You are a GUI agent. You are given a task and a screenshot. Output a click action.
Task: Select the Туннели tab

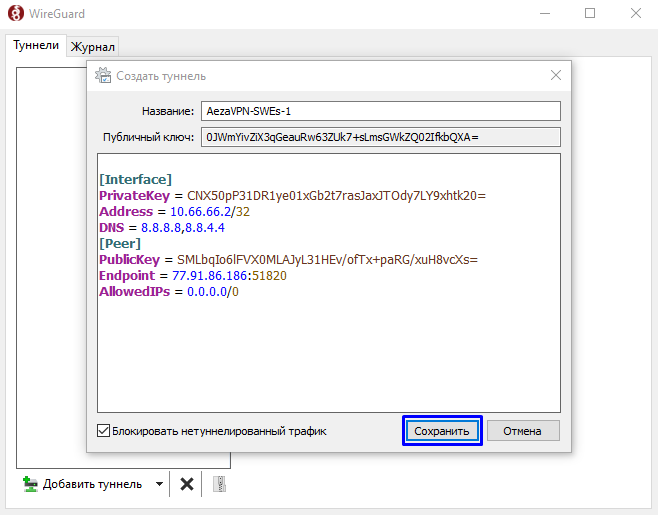pyautogui.click(x=36, y=46)
